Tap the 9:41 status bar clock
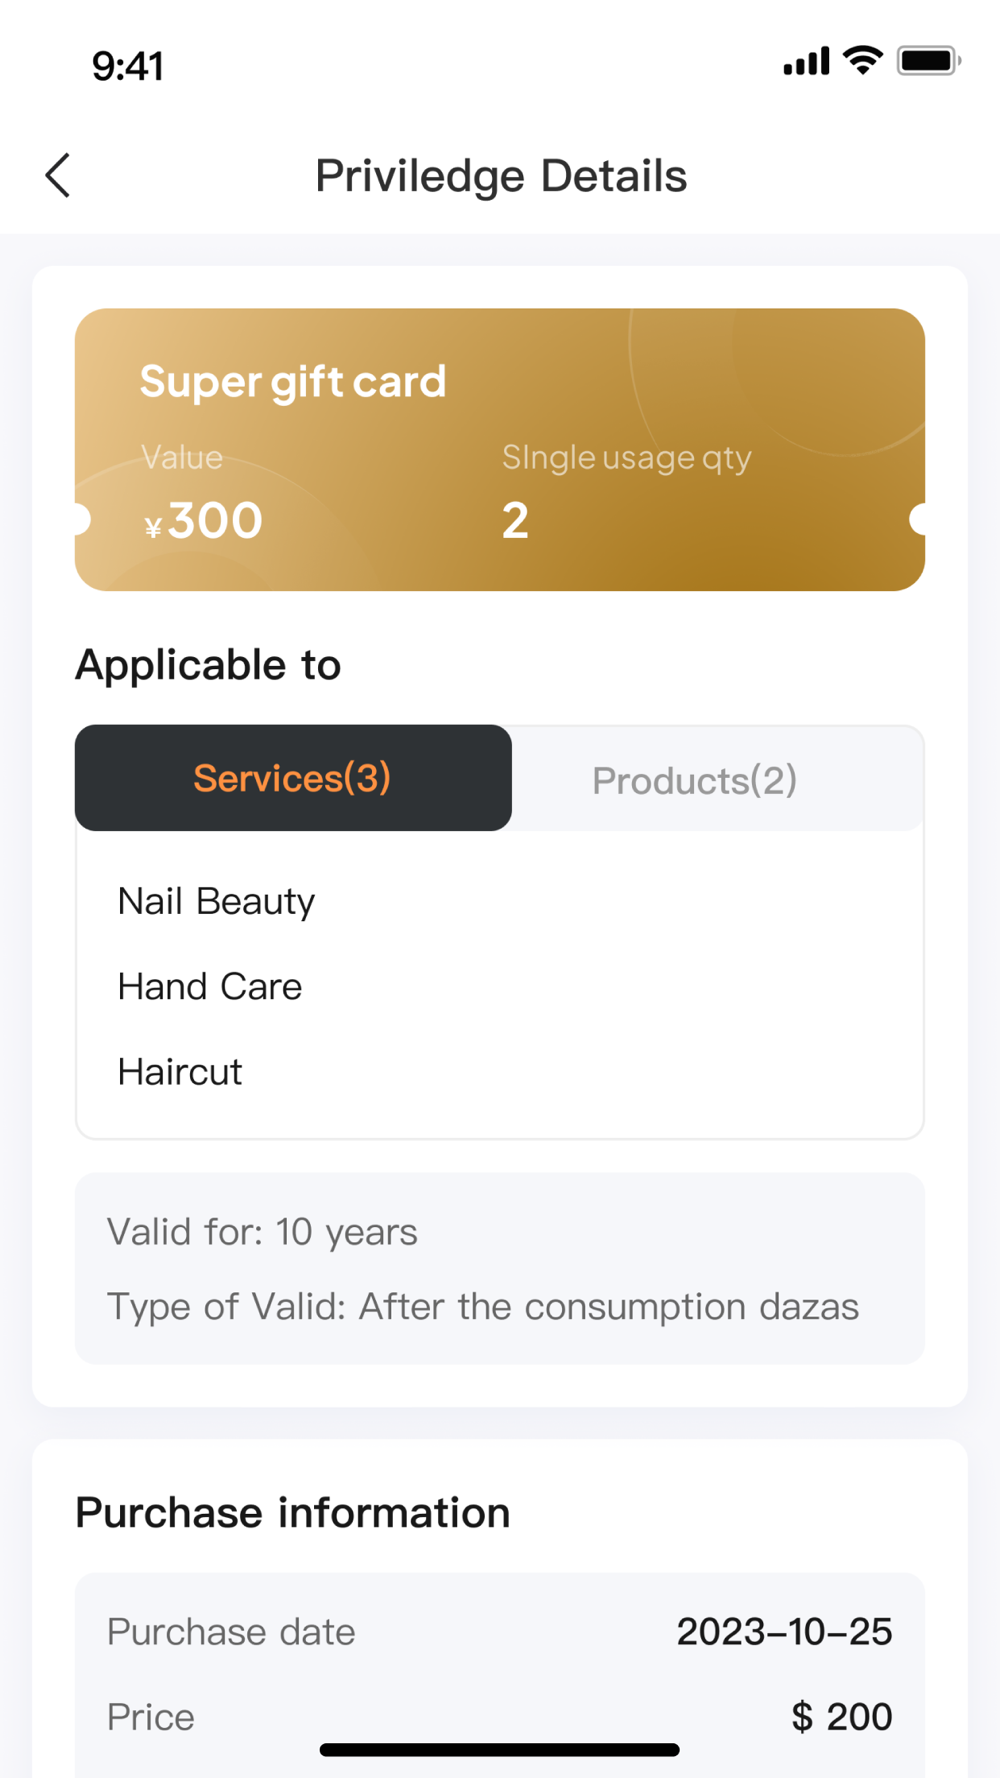This screenshot has width=1000, height=1778. [128, 66]
